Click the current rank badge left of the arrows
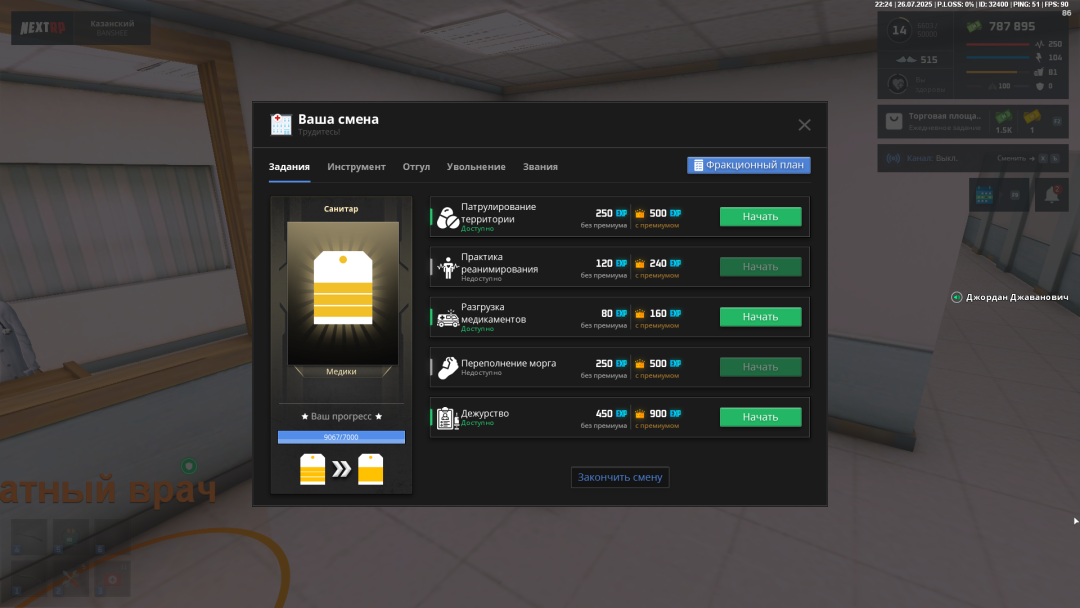This screenshot has width=1080, height=608. coord(313,469)
